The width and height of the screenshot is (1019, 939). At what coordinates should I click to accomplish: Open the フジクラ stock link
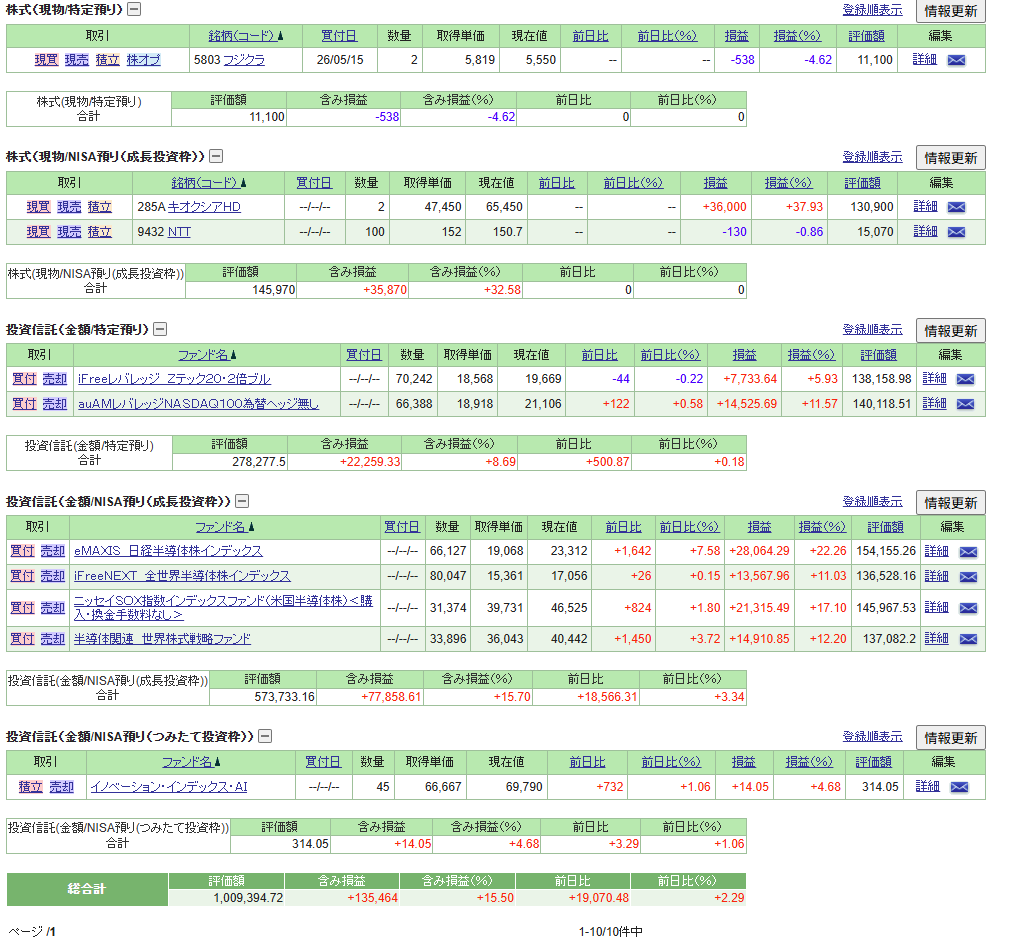[244, 60]
